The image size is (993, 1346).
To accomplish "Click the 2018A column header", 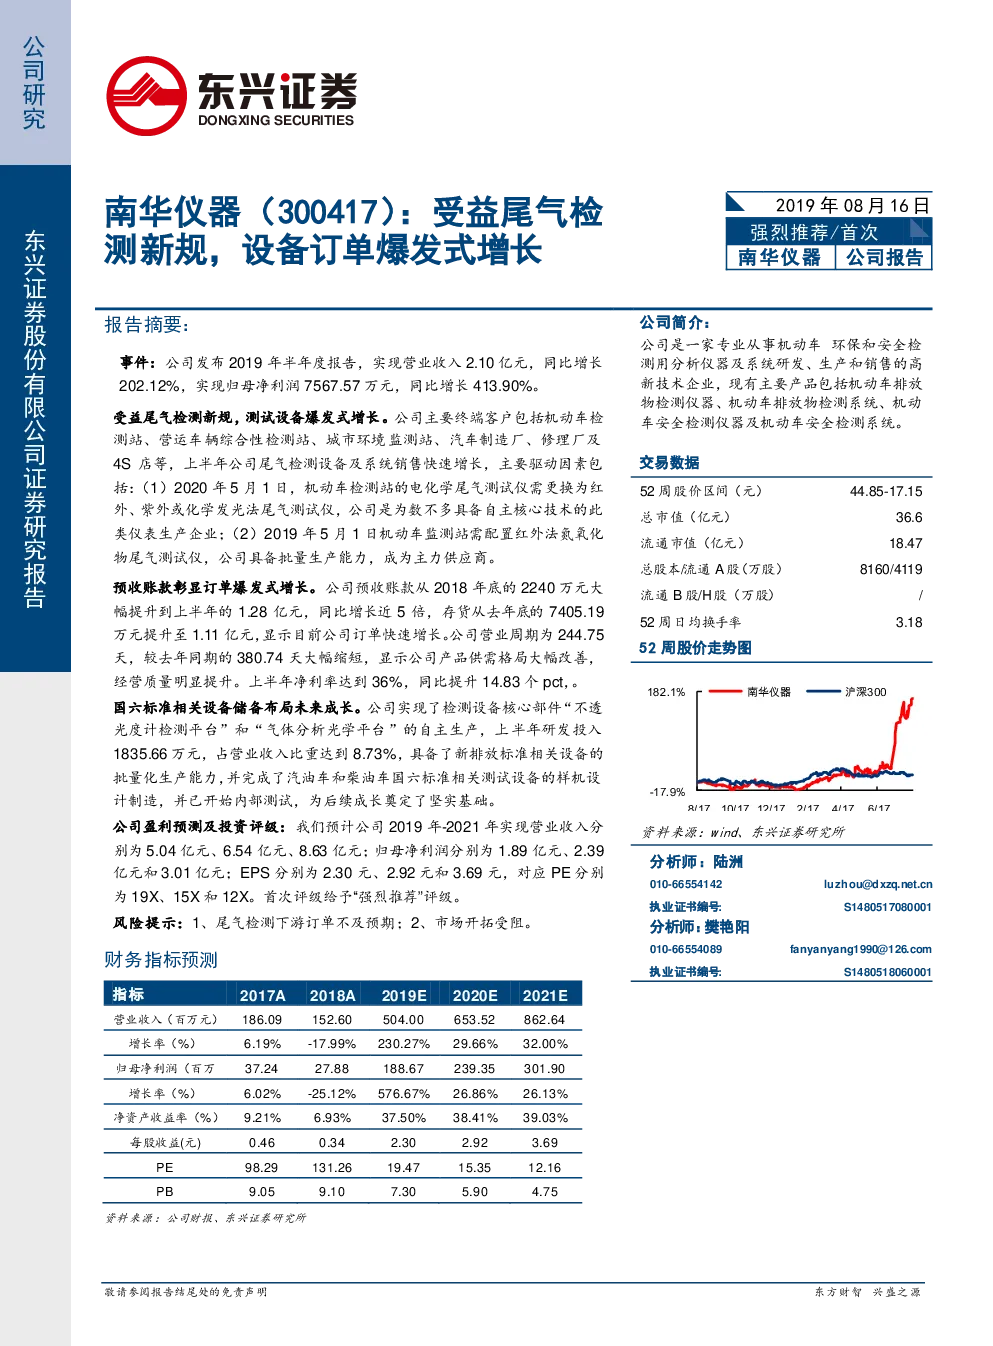I will [332, 995].
